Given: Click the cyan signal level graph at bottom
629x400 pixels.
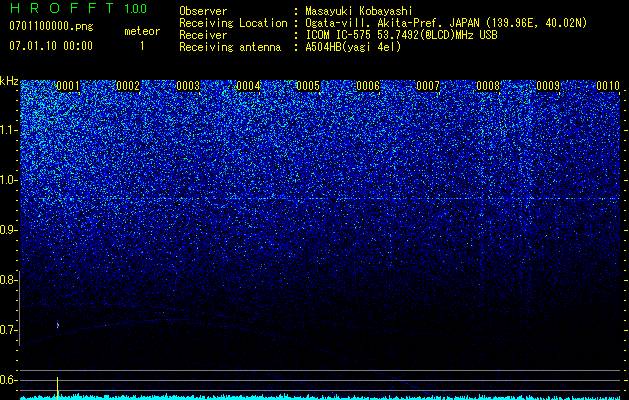Looking at the screenshot, I should coord(321,397).
